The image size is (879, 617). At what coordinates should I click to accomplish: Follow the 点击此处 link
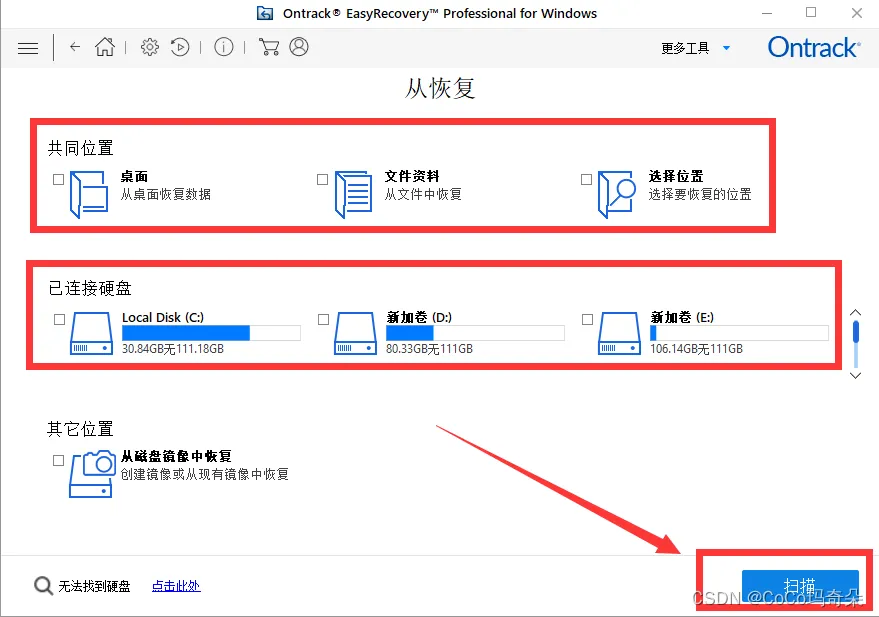click(x=176, y=586)
